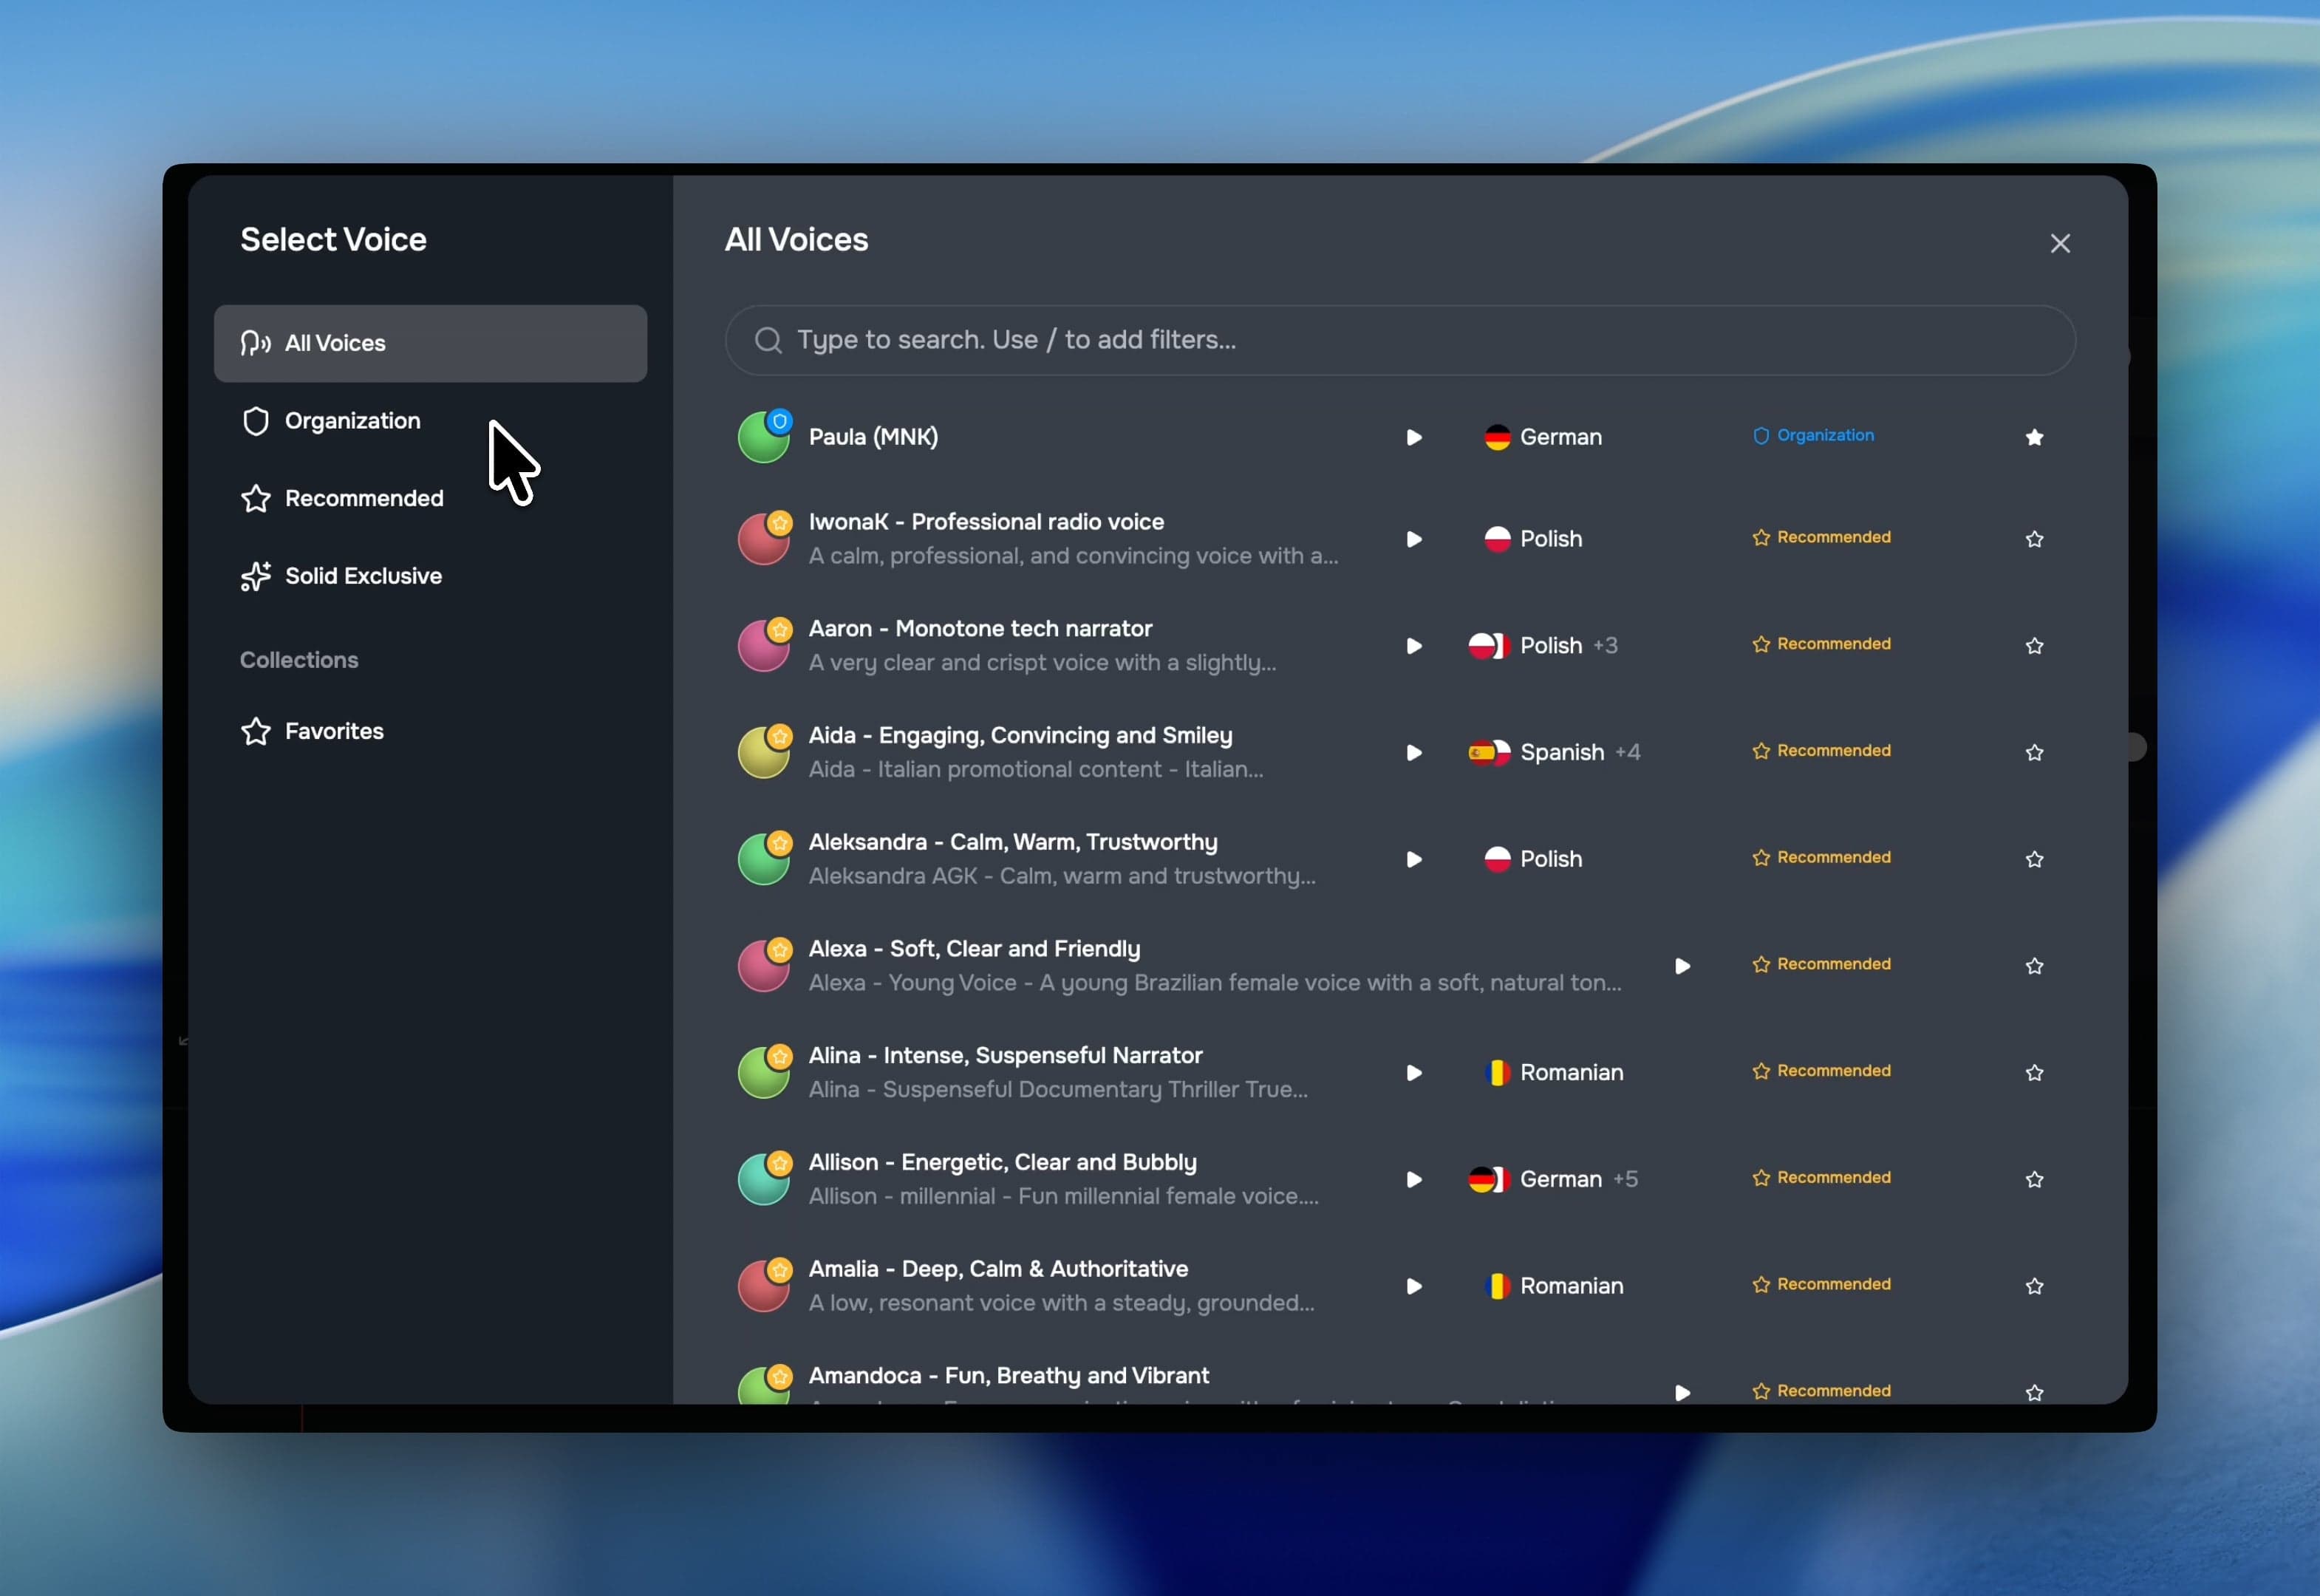Favorite the Aaron voice with its star
Image resolution: width=2320 pixels, height=1596 pixels.
[2034, 646]
